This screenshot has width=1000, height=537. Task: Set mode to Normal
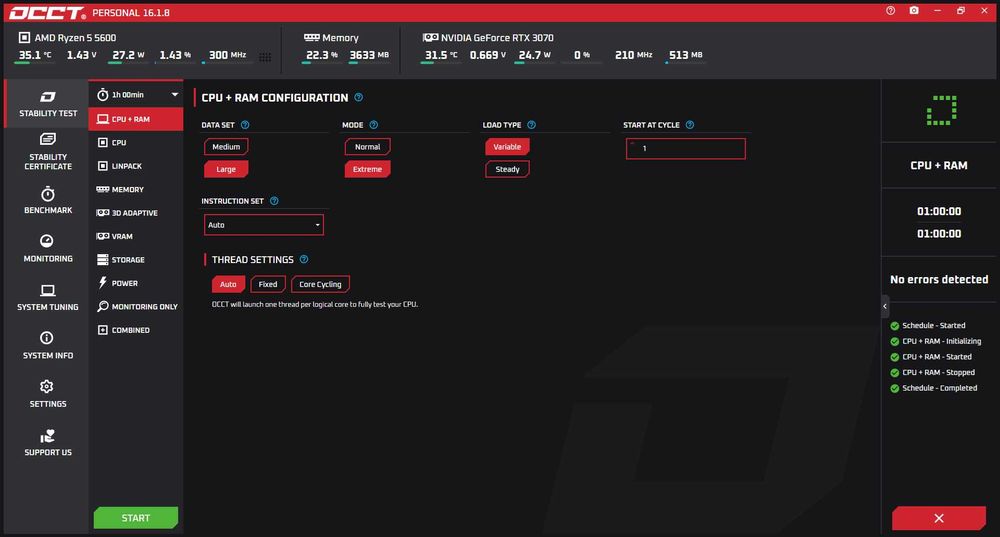tap(367, 147)
